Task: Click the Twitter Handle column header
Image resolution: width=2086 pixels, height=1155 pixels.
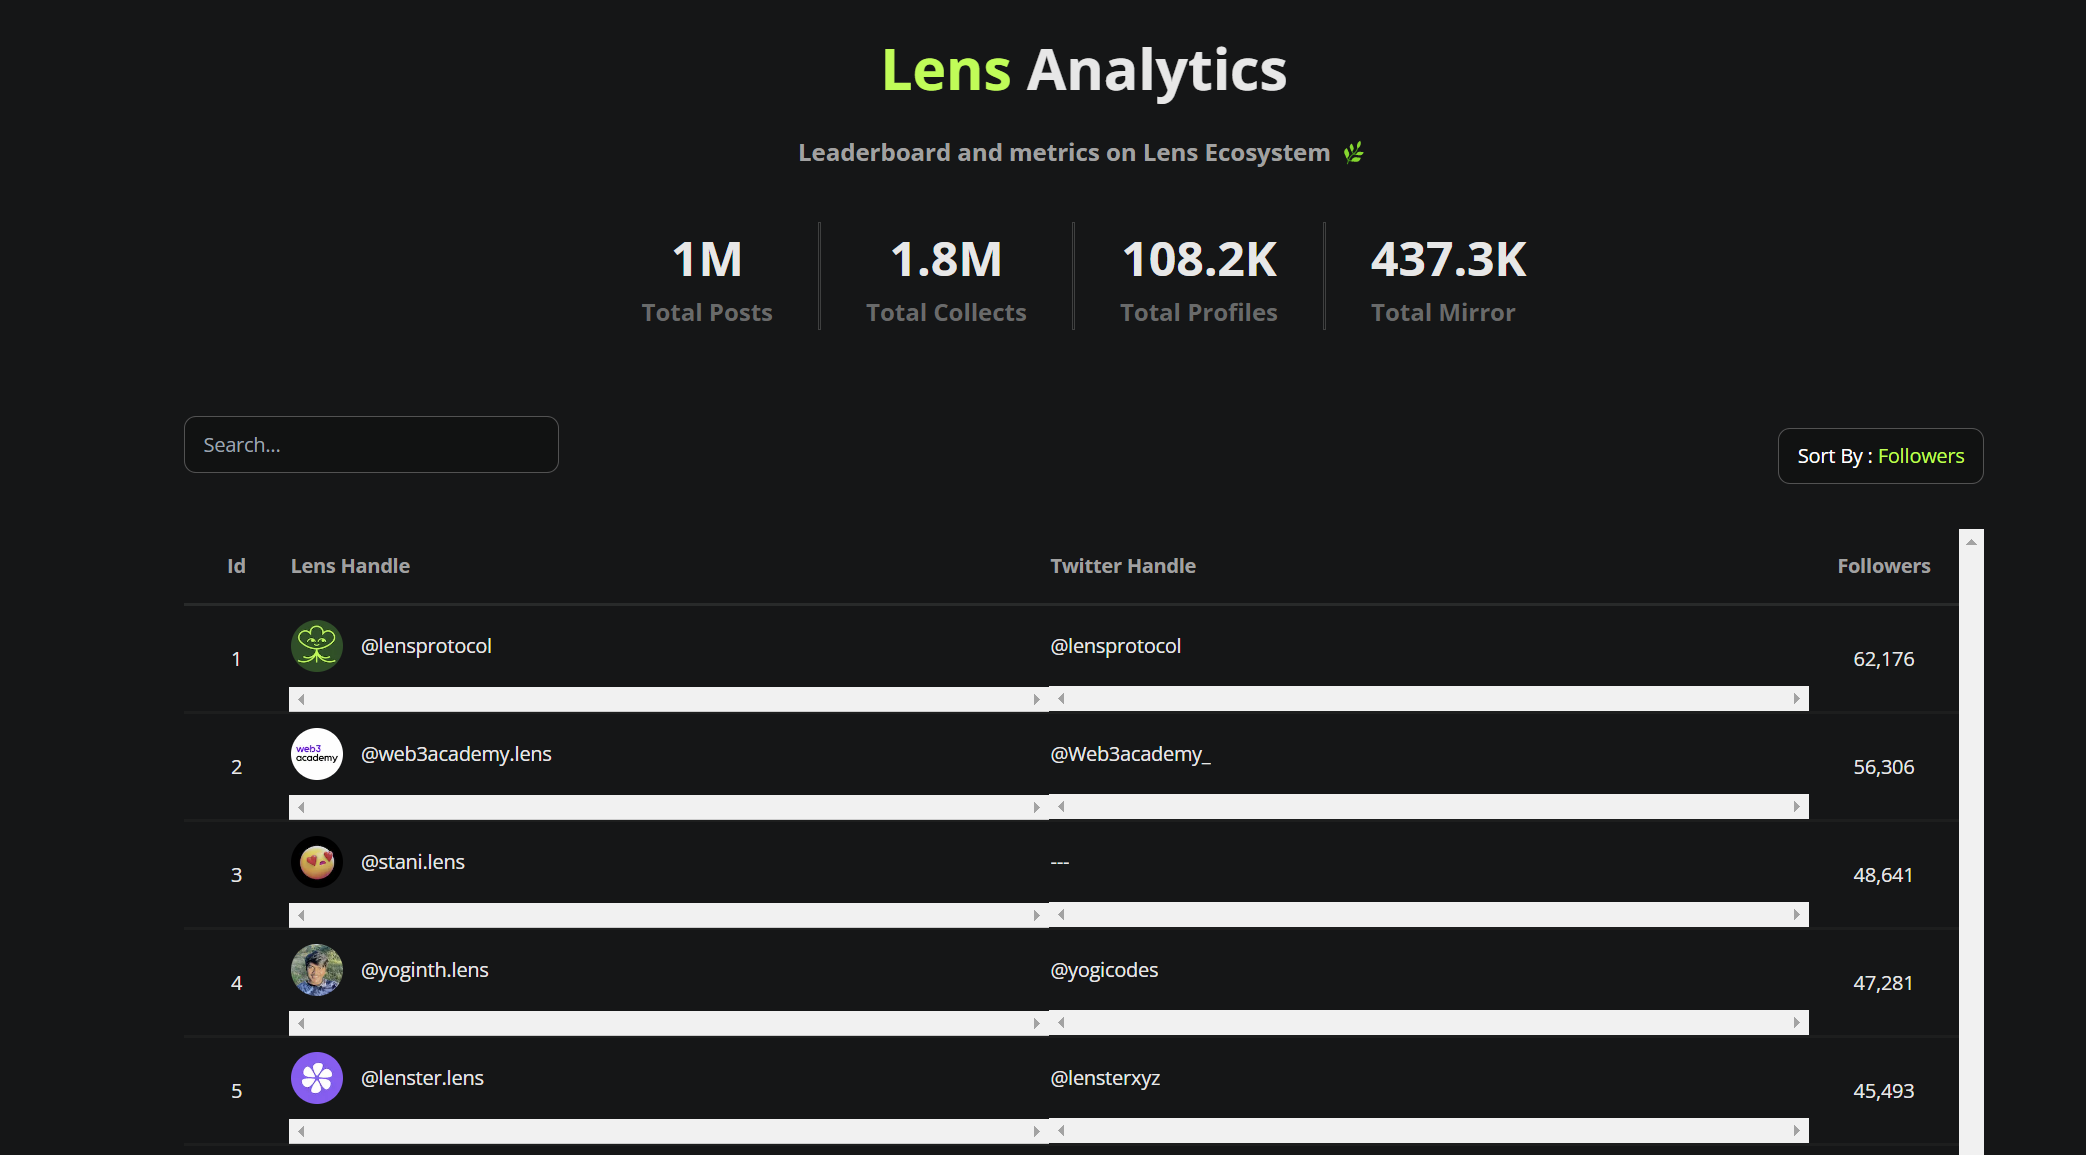Action: (1123, 566)
